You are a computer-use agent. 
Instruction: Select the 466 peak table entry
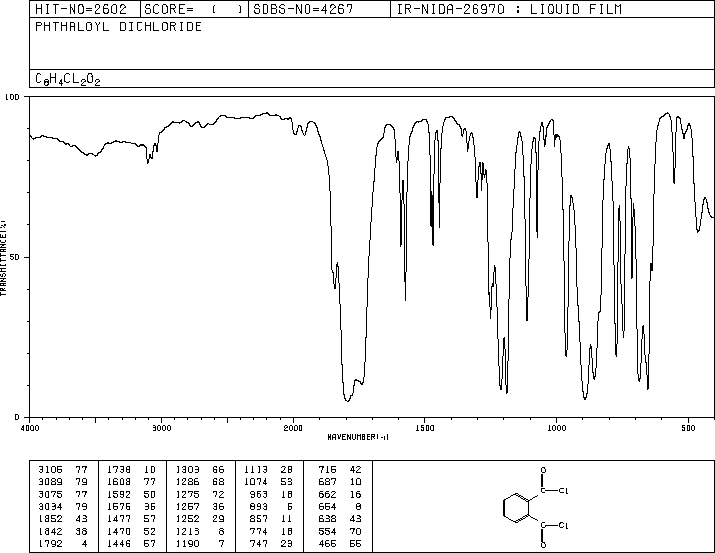[340, 543]
